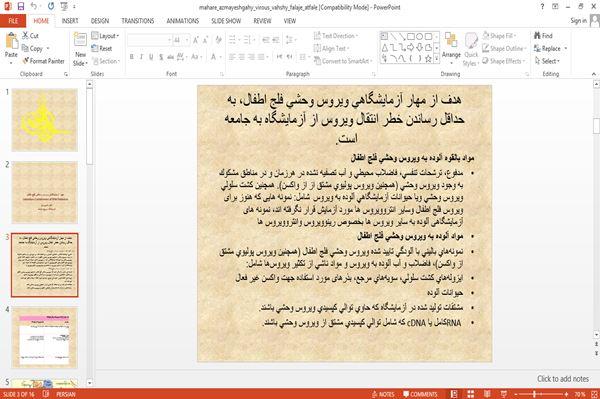Open Shape Outline dropdown
Screen dimensions: 600x399
point(504,48)
